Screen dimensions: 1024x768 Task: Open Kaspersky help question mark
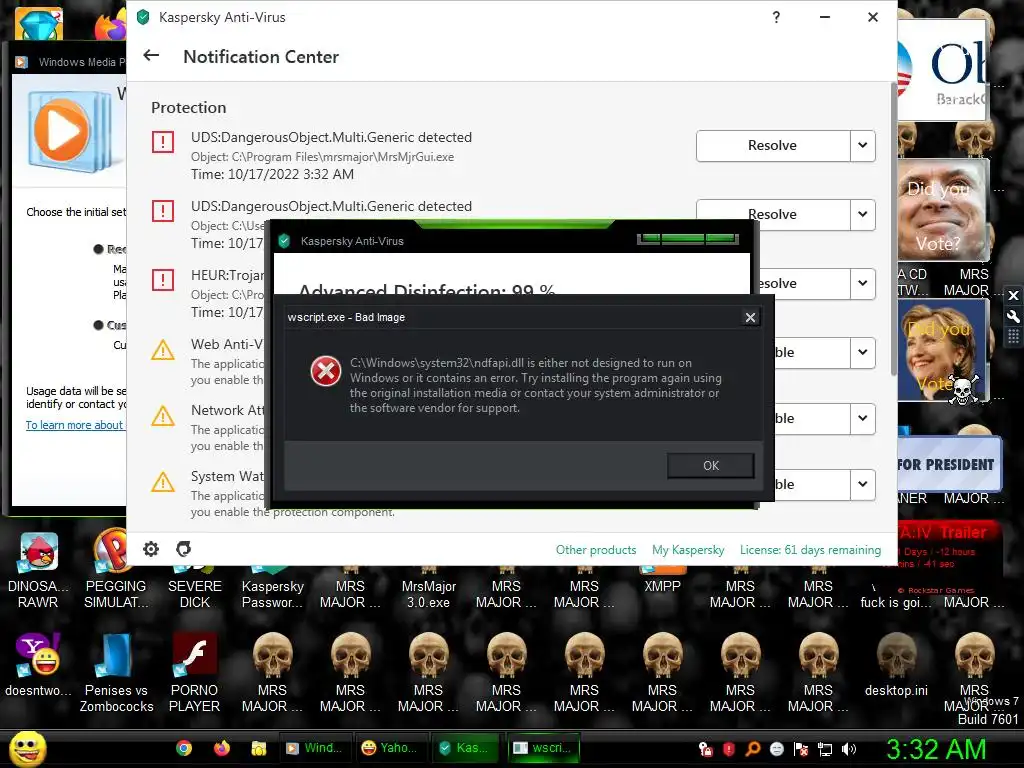(776, 17)
